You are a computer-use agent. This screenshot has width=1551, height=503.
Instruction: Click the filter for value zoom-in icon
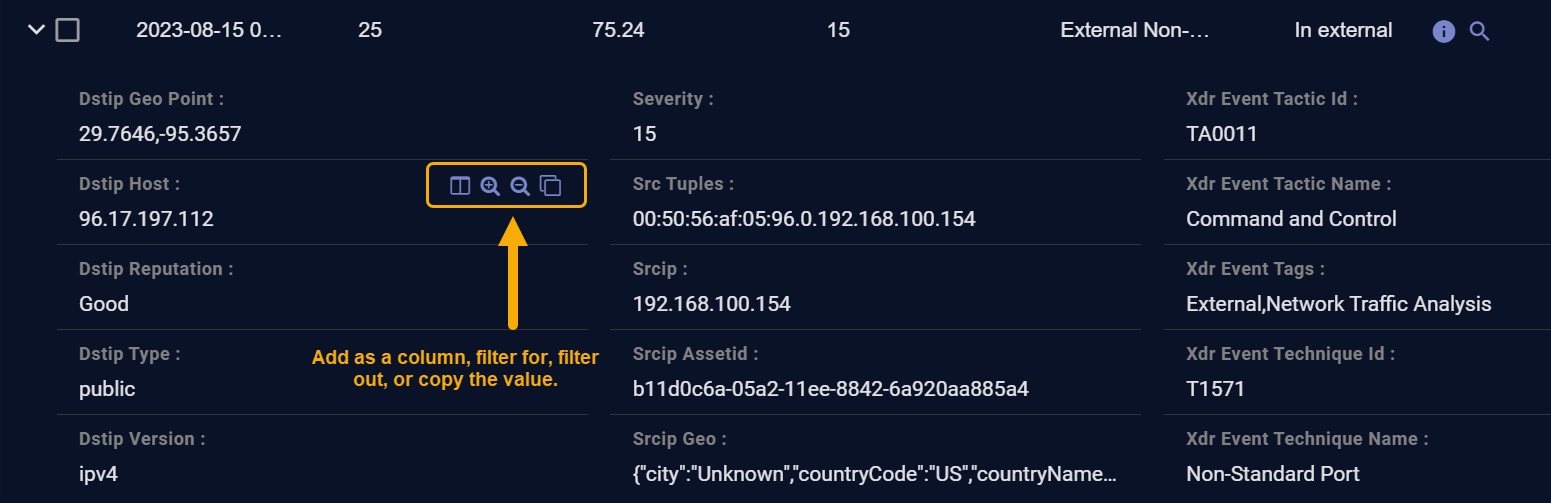tap(490, 186)
